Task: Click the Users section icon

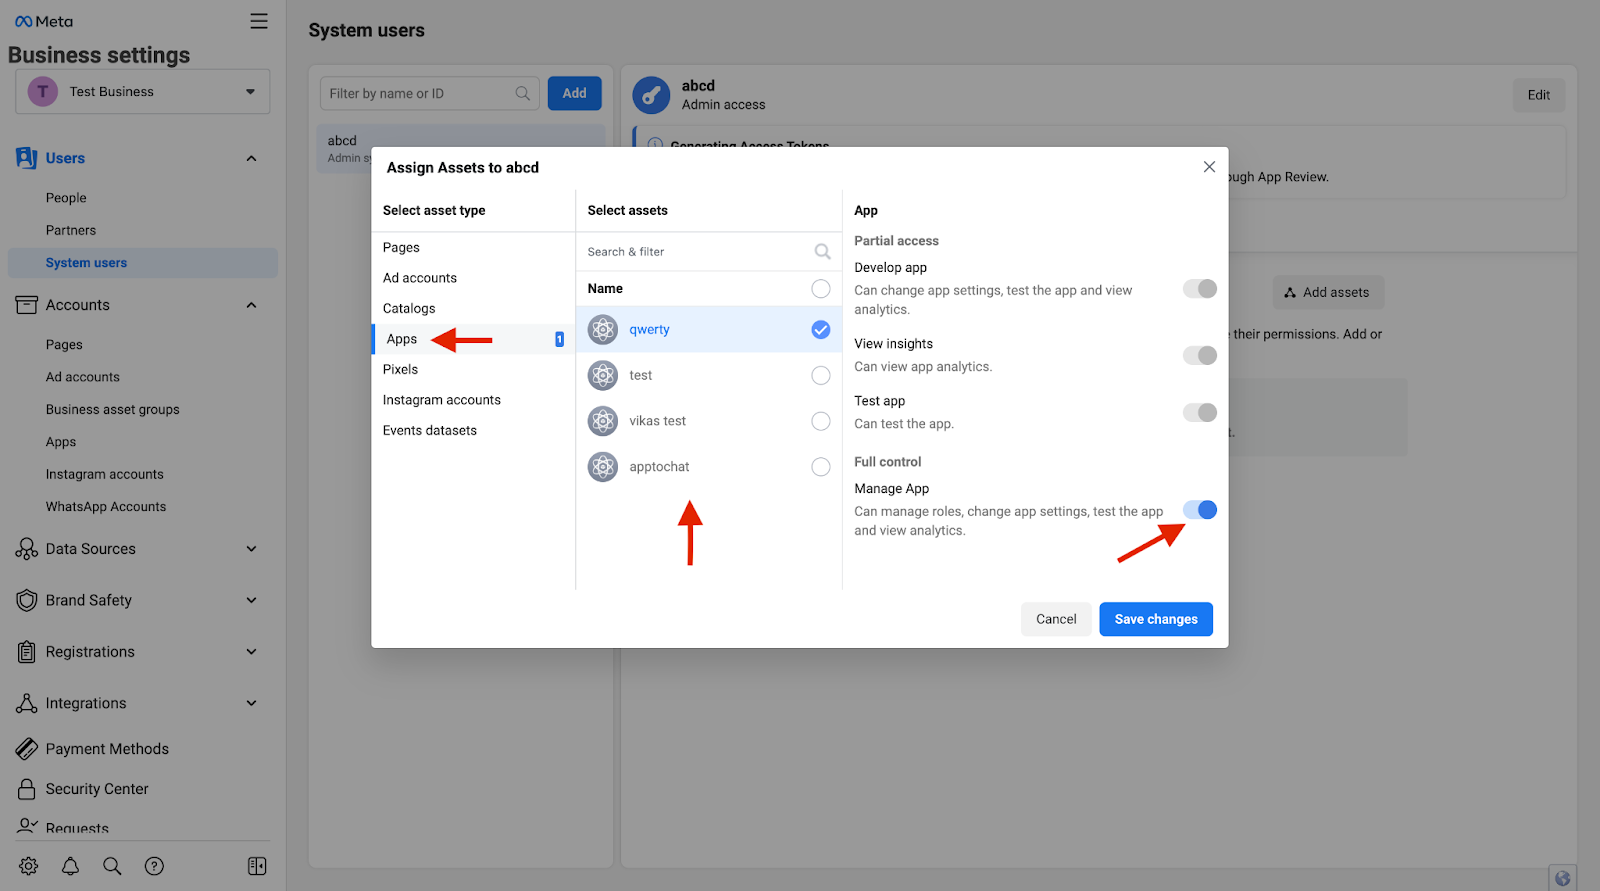Action: point(27,158)
